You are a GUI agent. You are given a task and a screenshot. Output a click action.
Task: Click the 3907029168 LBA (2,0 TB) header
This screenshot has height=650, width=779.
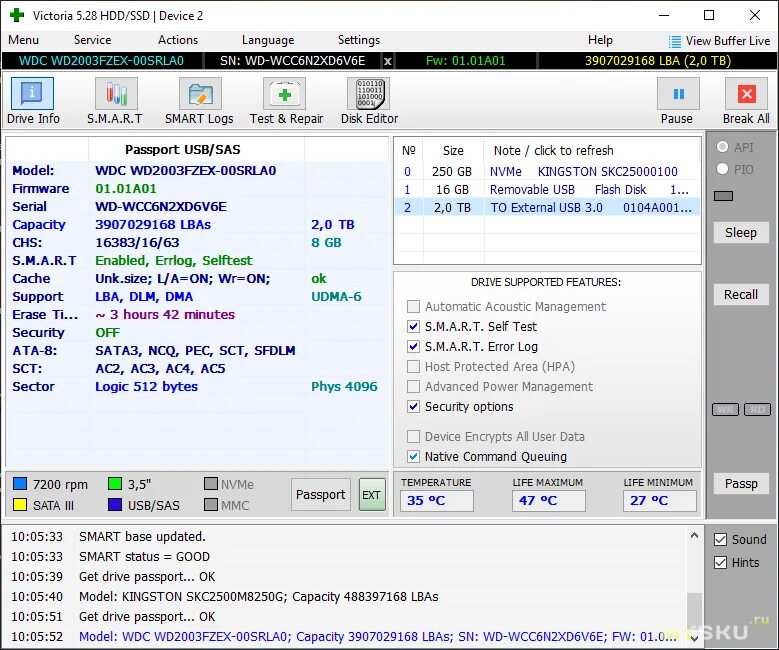(658, 61)
